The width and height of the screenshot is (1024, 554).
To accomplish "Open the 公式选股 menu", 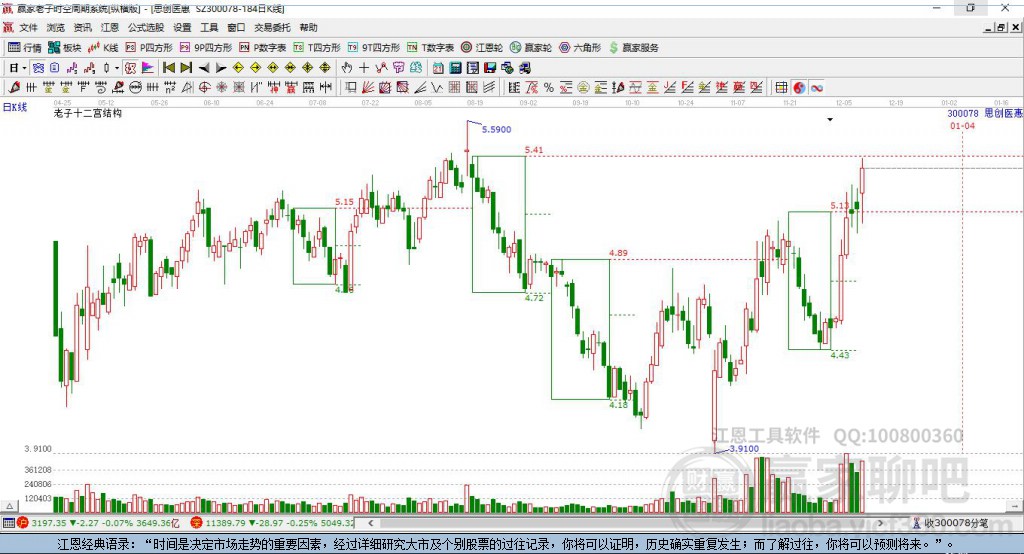I will (x=145, y=28).
